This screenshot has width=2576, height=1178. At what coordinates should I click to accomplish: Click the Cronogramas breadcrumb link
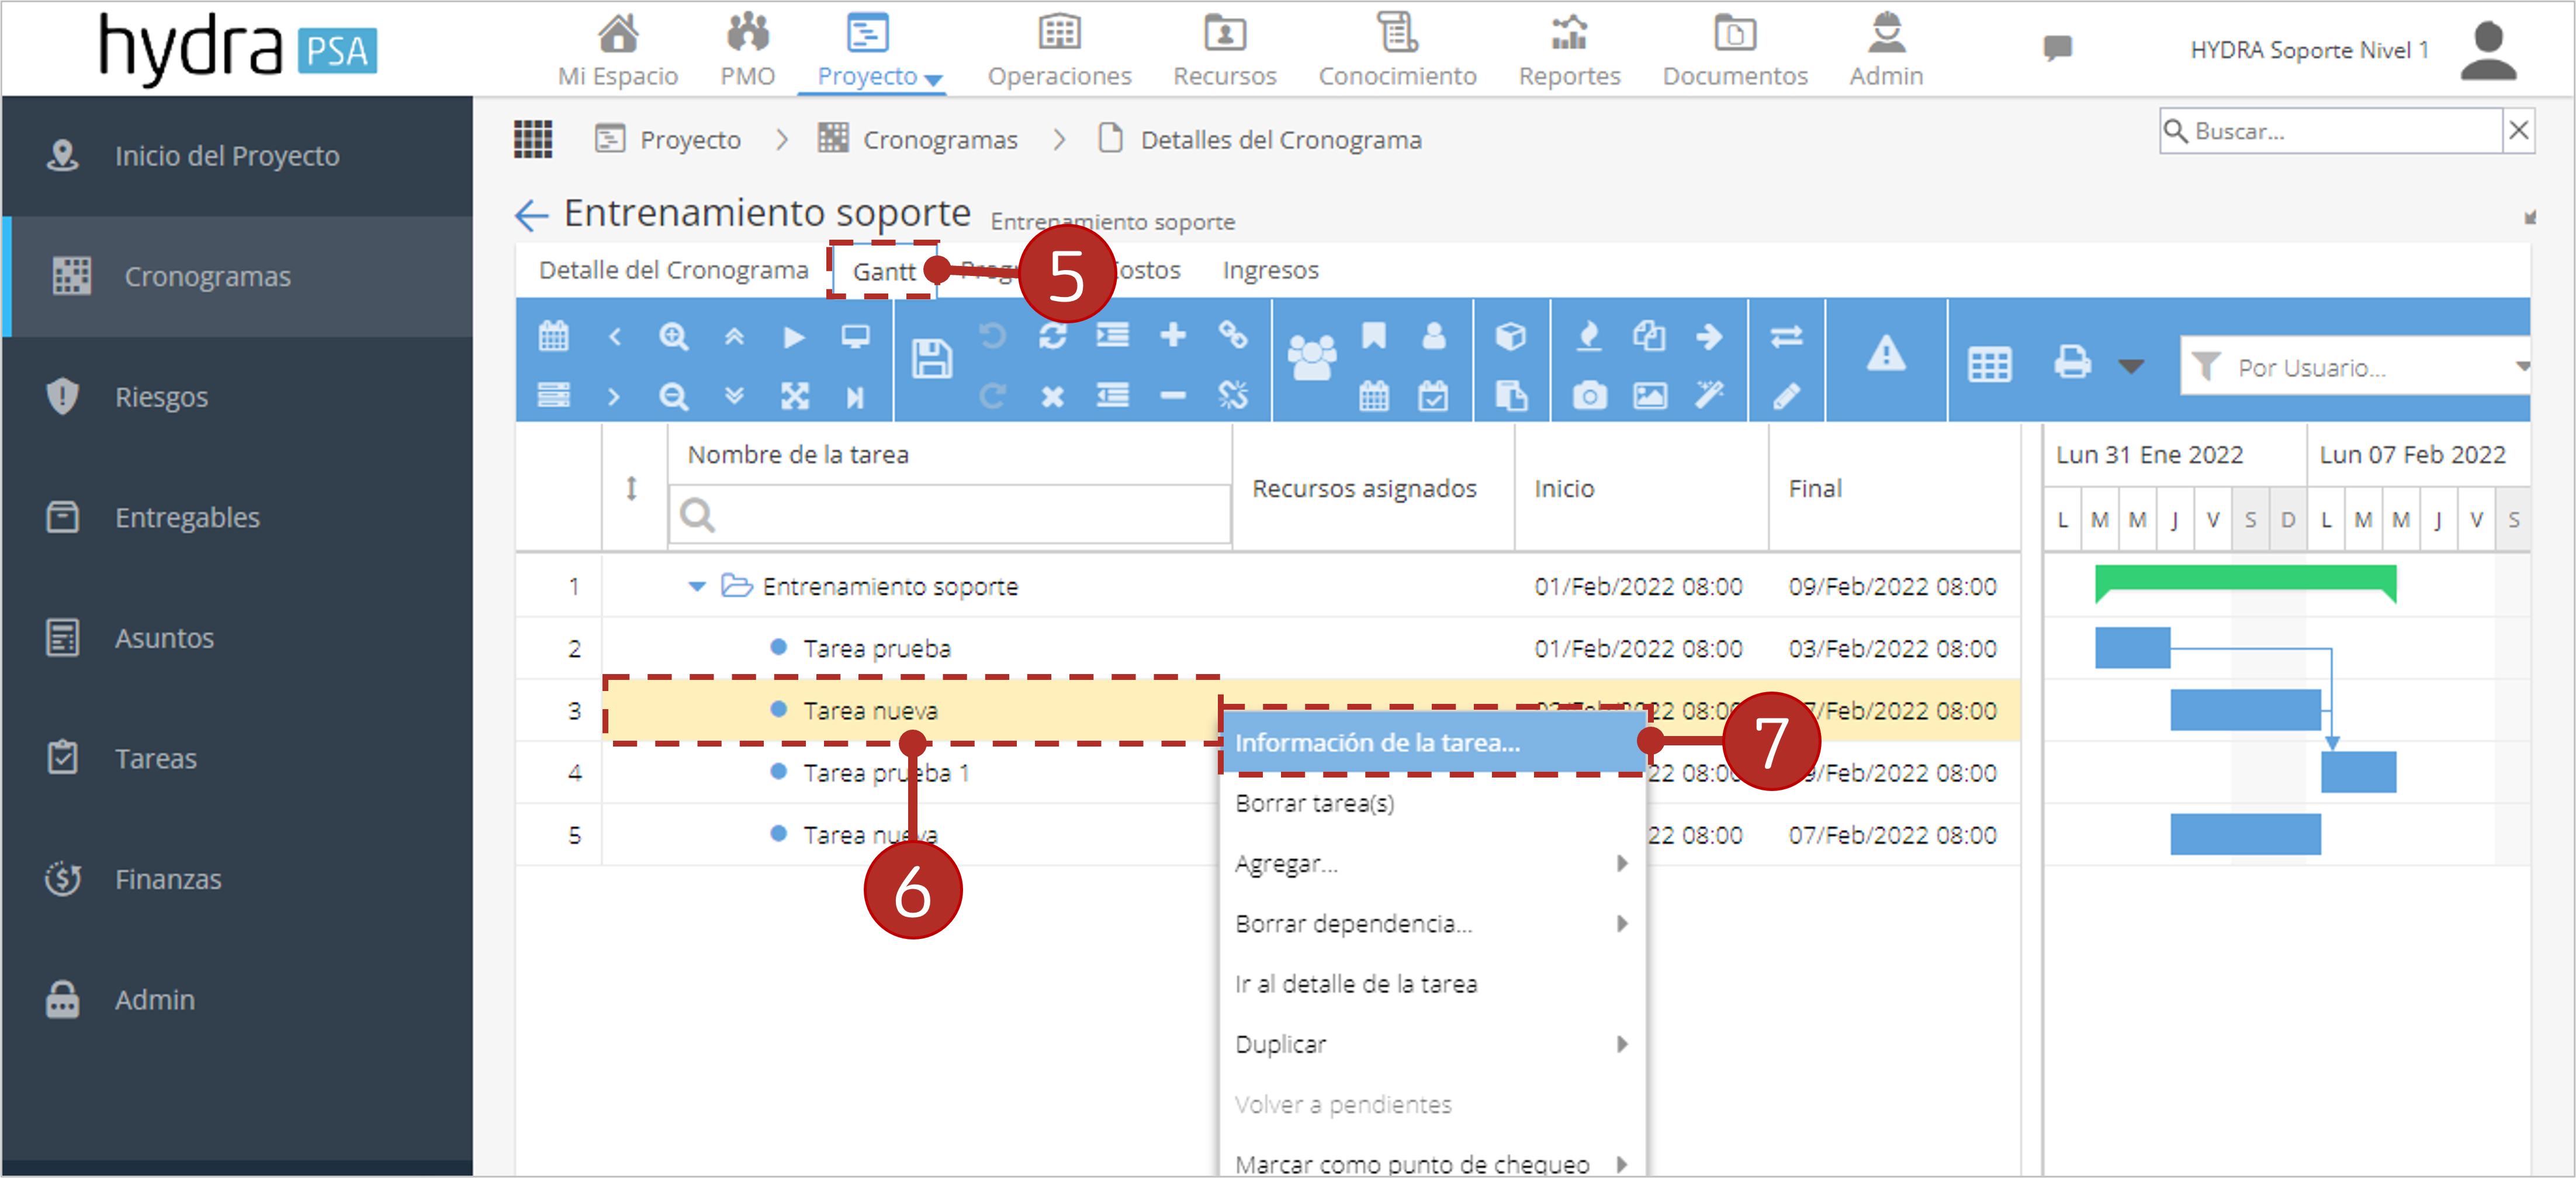[x=939, y=140]
